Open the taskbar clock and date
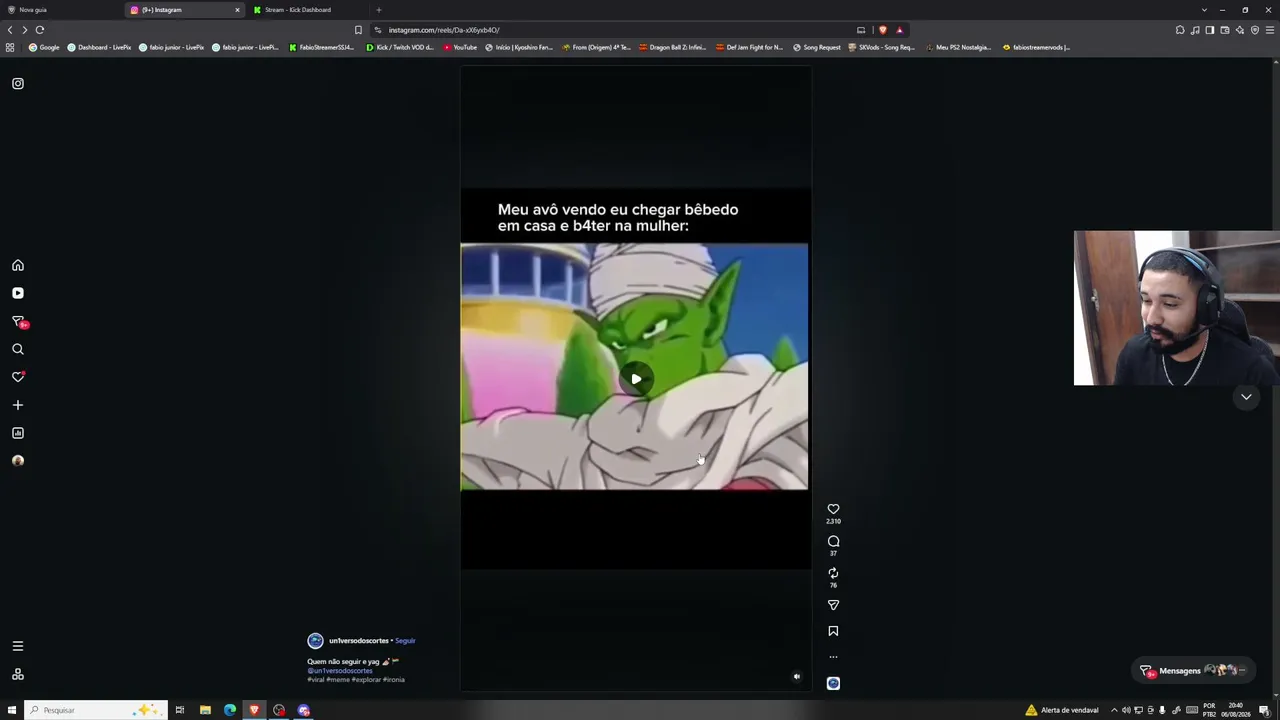 tap(1236, 710)
